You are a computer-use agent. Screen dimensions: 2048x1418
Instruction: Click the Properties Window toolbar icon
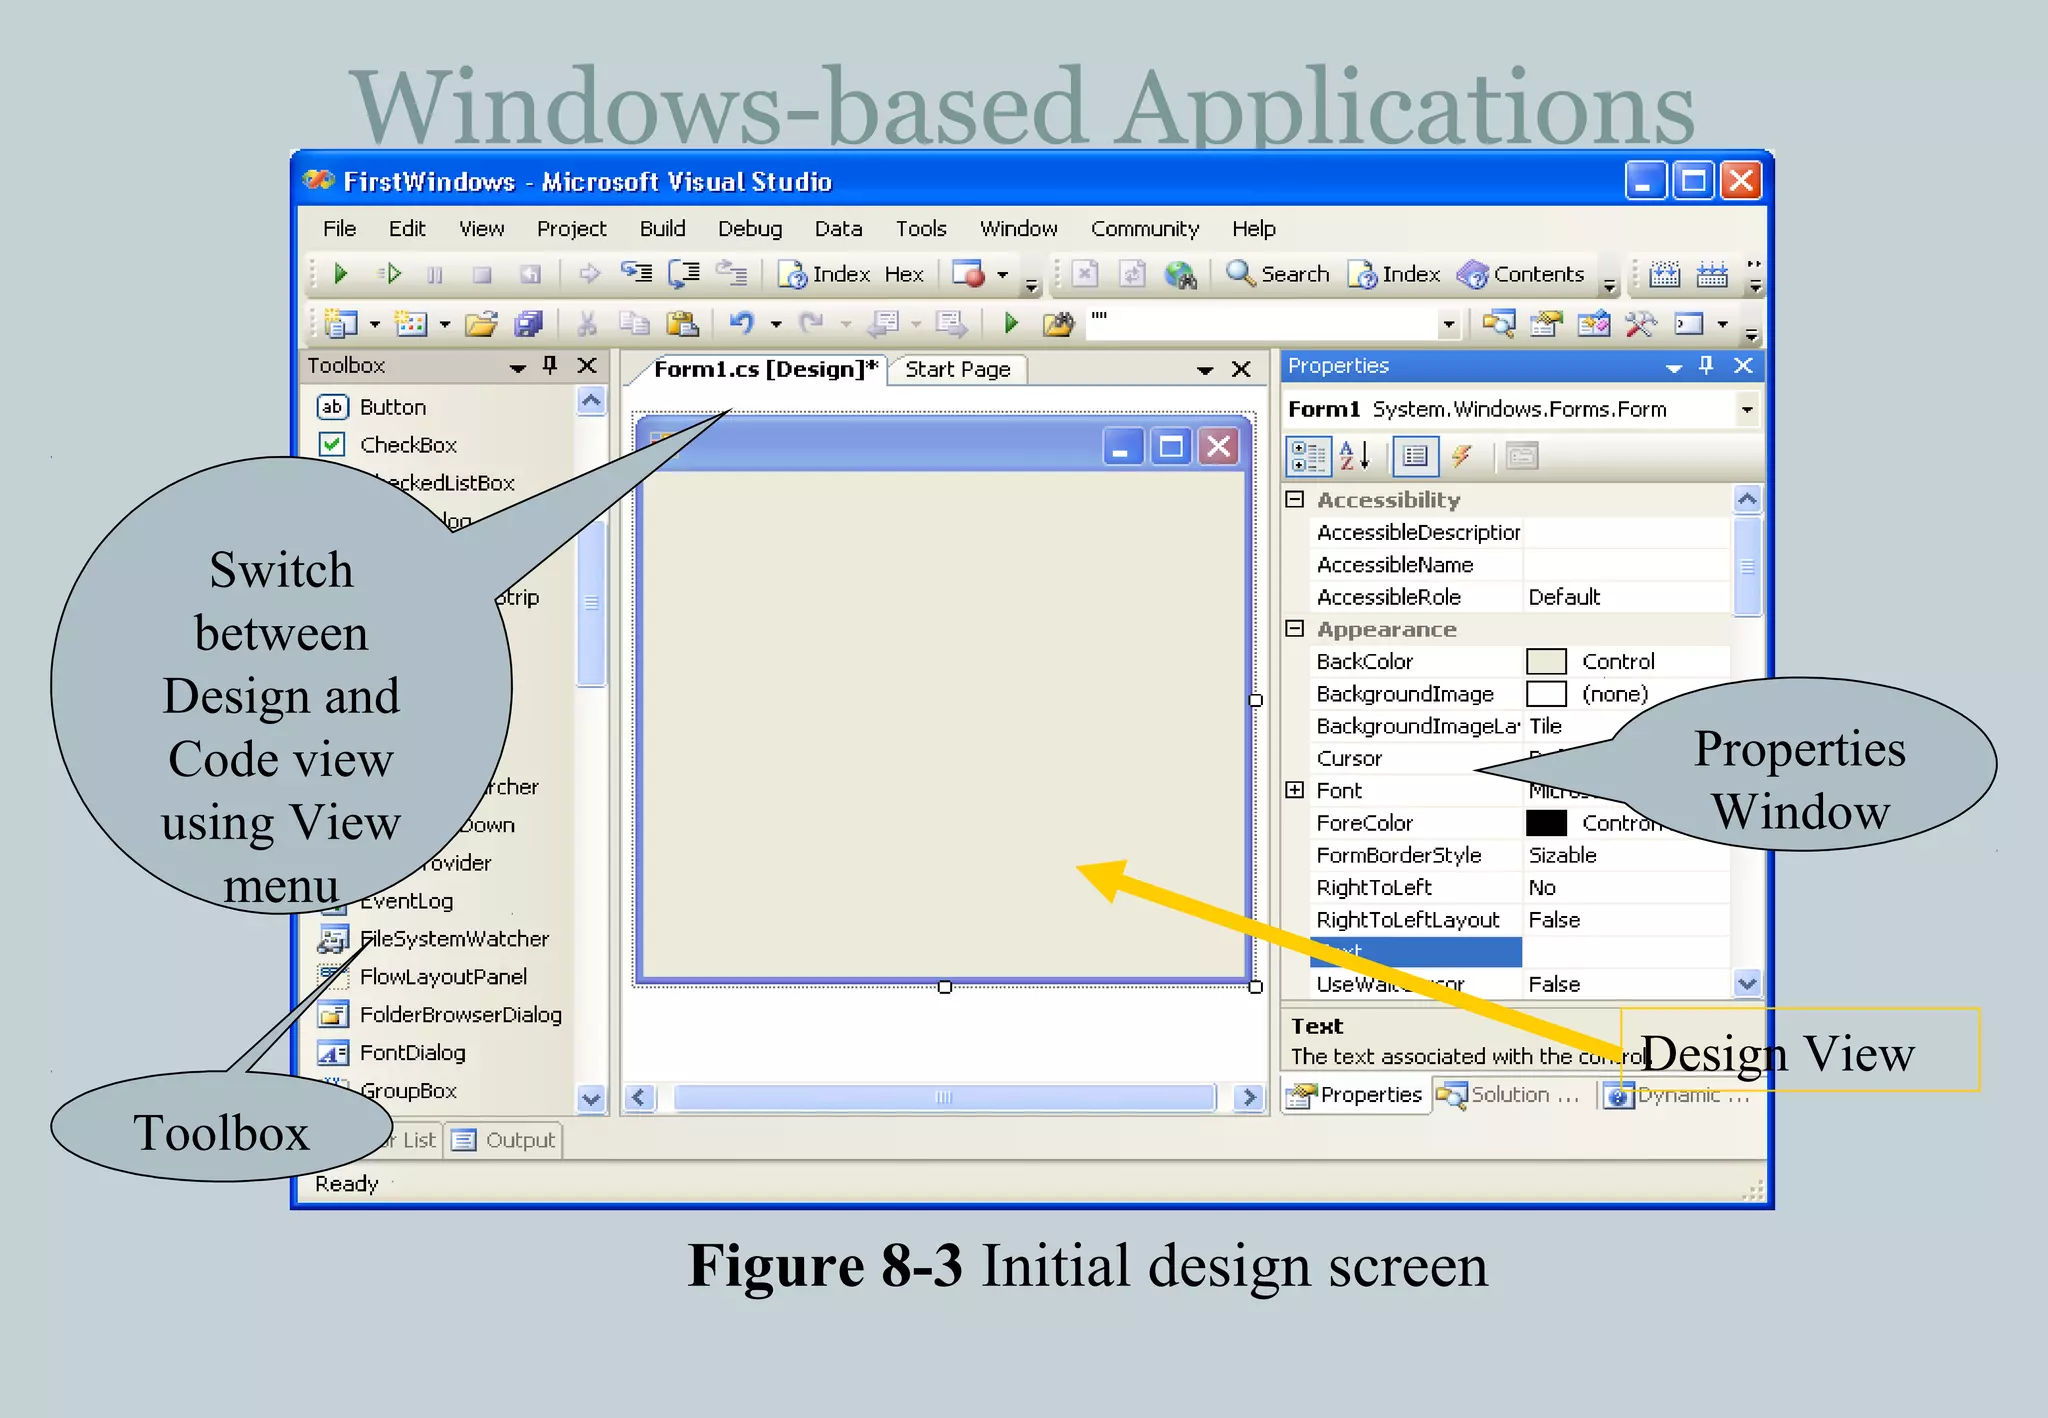click(1546, 323)
